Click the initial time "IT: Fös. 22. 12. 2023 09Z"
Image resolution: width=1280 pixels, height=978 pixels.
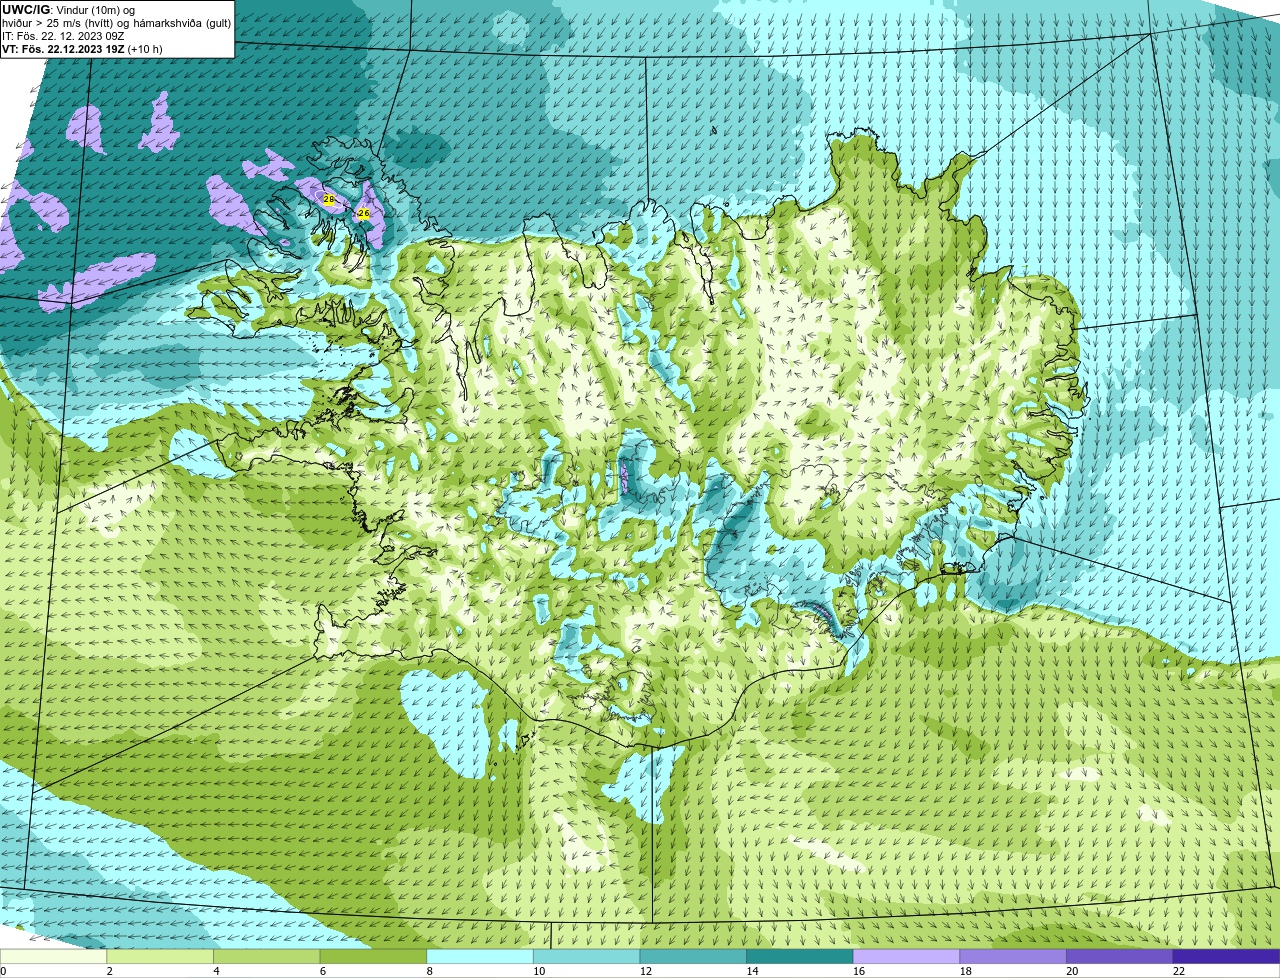point(63,35)
